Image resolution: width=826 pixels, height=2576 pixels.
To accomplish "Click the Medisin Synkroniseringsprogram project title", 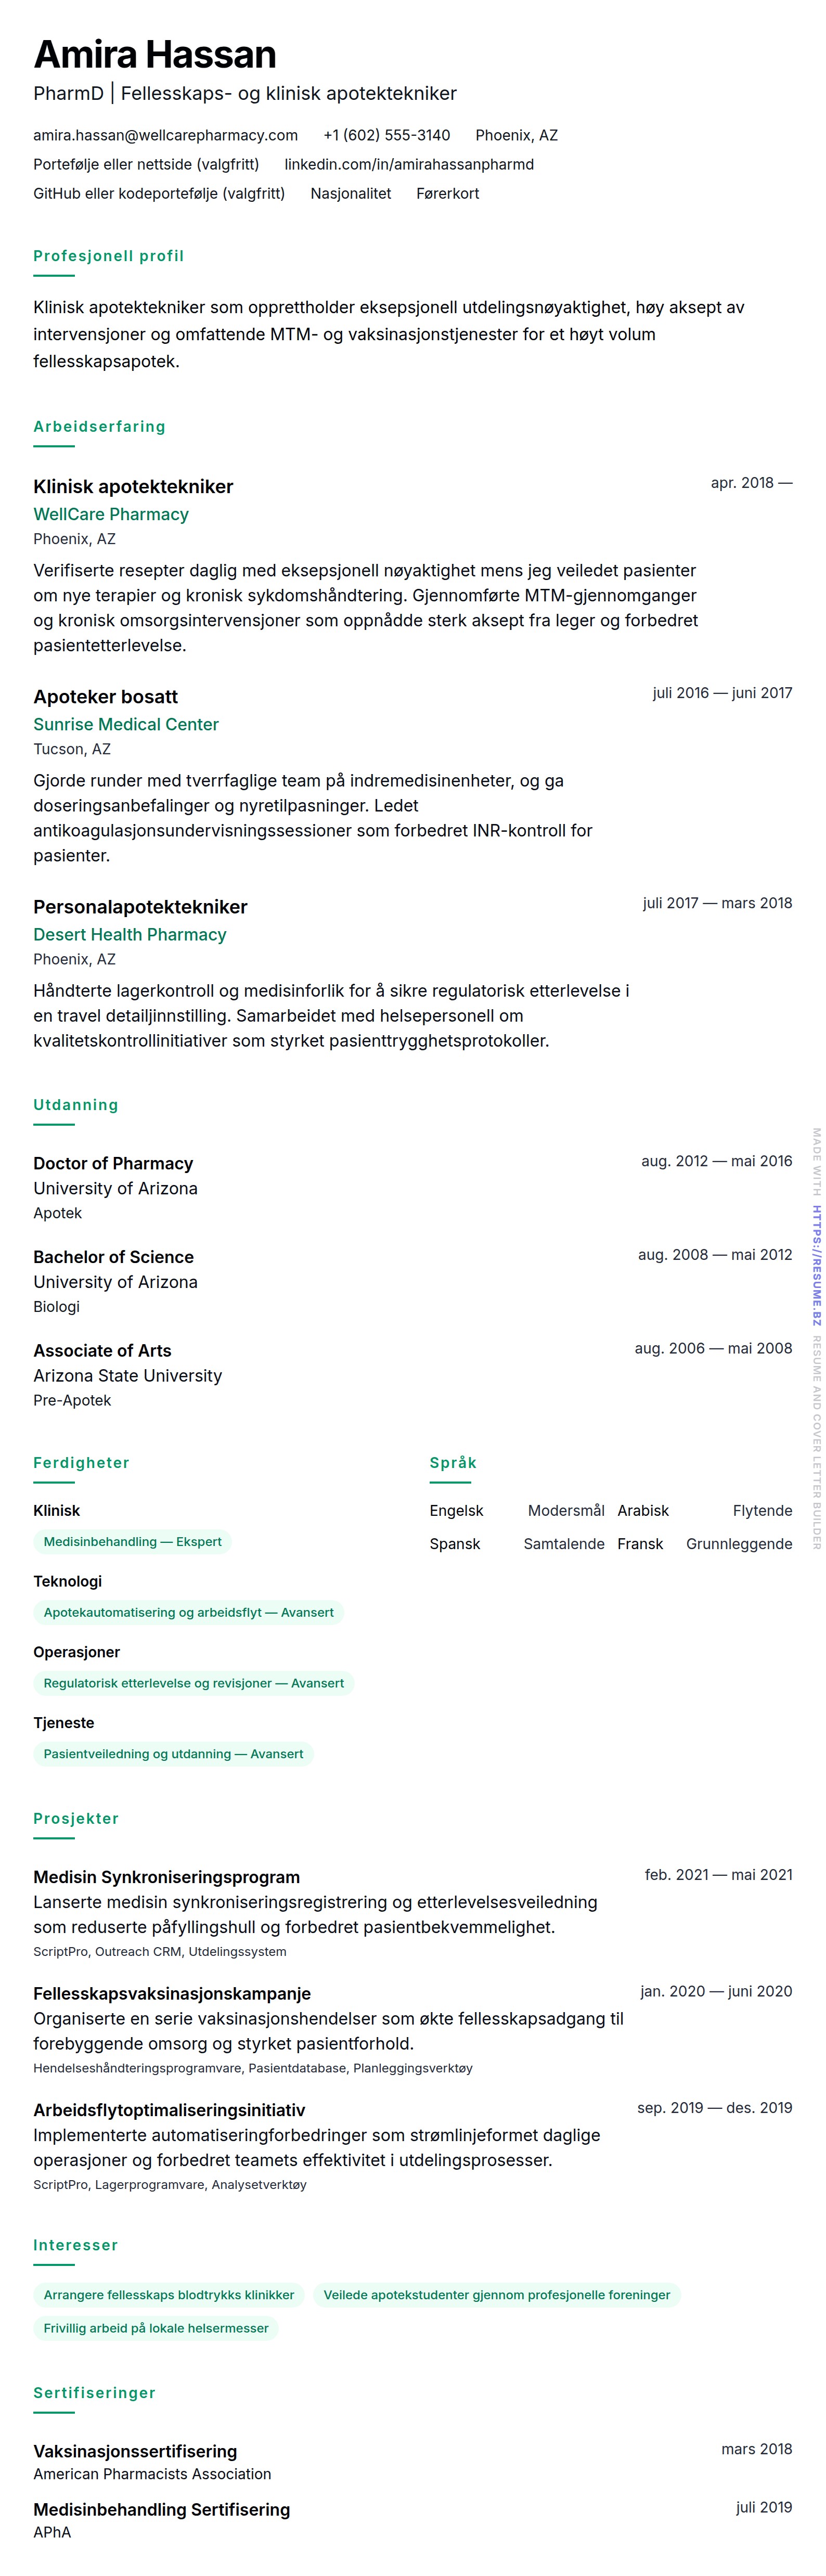I will click(x=166, y=1877).
